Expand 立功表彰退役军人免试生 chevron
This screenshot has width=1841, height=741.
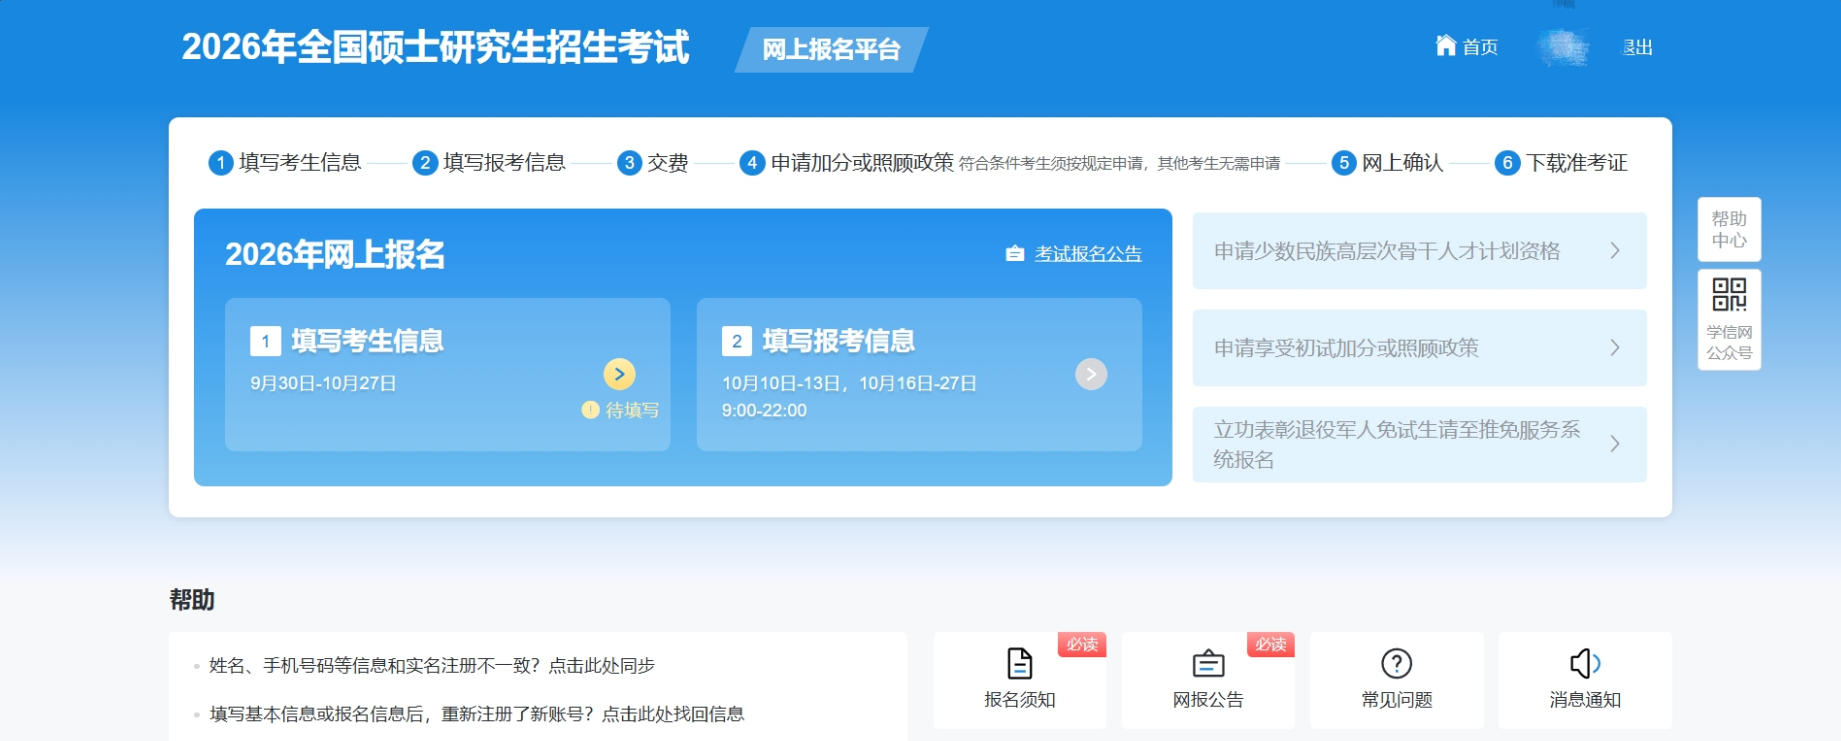pyautogui.click(x=1614, y=444)
